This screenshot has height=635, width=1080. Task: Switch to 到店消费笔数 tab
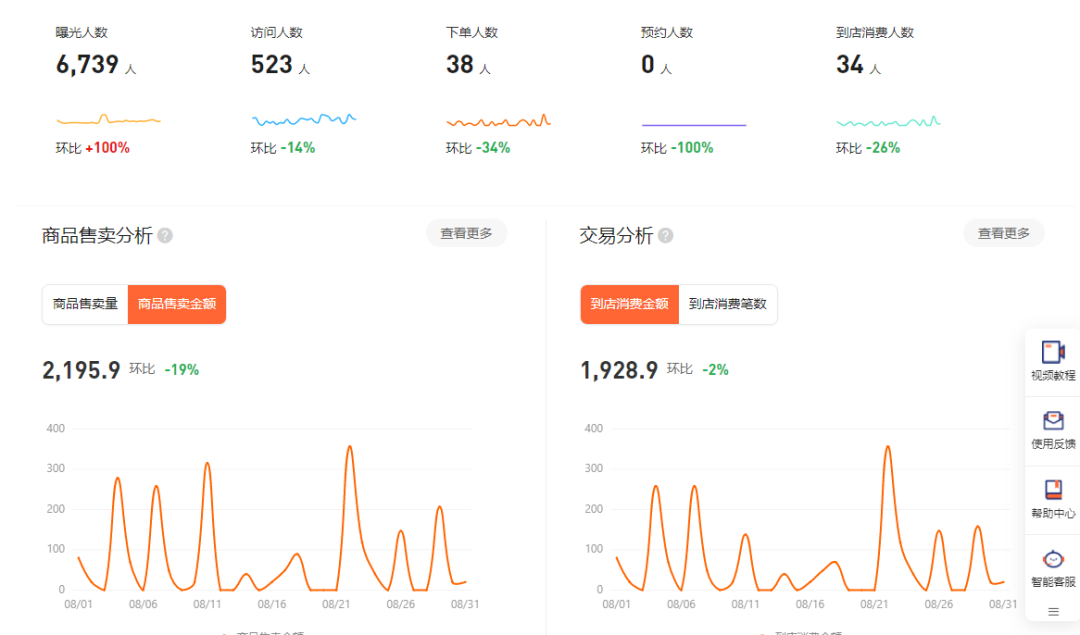coord(727,304)
